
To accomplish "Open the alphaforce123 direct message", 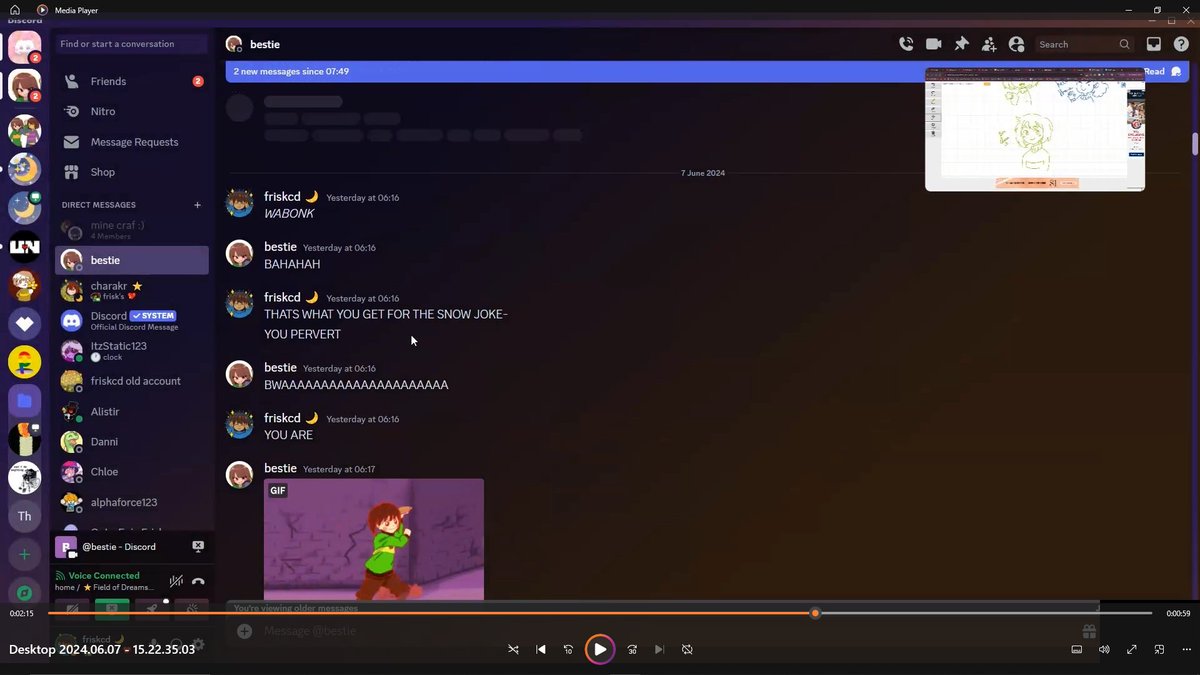I will [x=131, y=502].
